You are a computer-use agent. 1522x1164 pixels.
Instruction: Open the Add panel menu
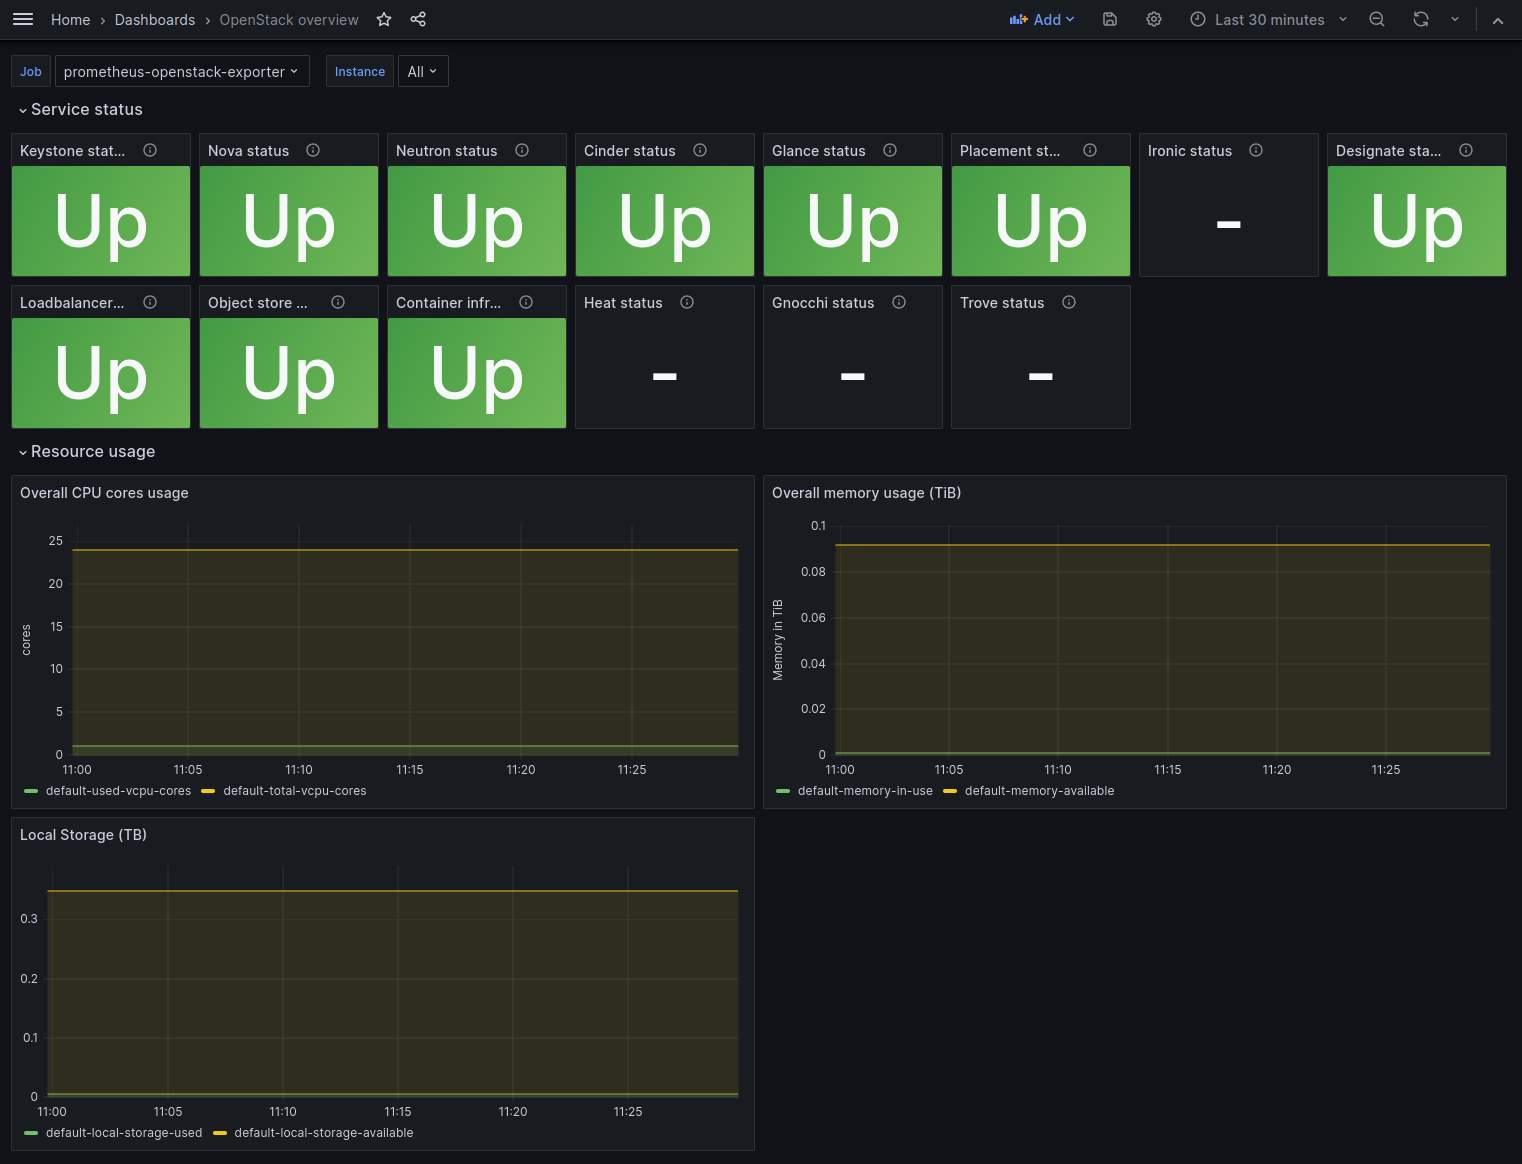[1042, 20]
